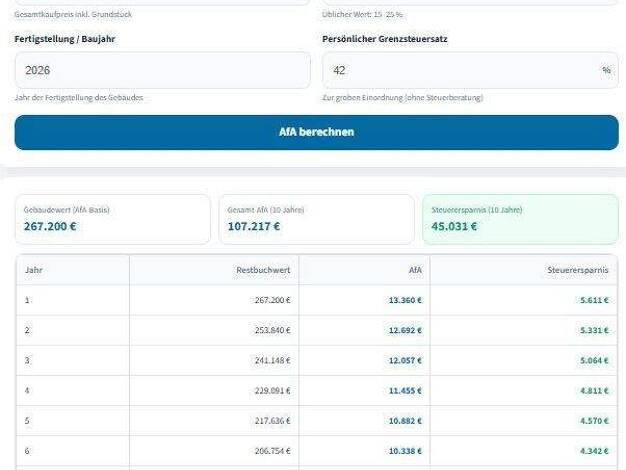Image resolution: width=626 pixels, height=470 pixels.
Task: Select the AfA value 13.360 € in year 1
Action: coord(405,300)
